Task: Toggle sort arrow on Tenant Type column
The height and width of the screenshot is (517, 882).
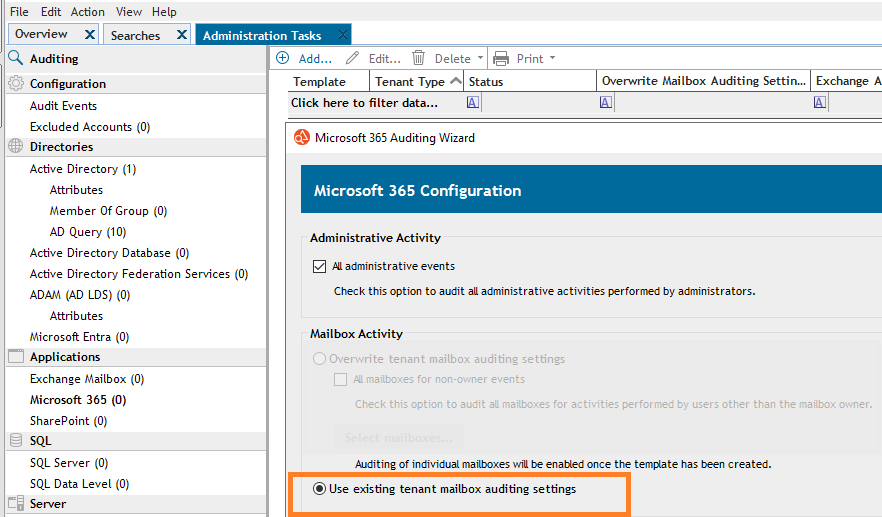Action: 456,82
